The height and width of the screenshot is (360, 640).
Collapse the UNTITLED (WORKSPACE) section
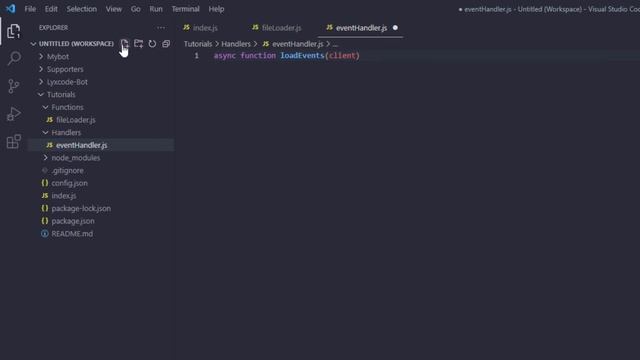click(33, 44)
